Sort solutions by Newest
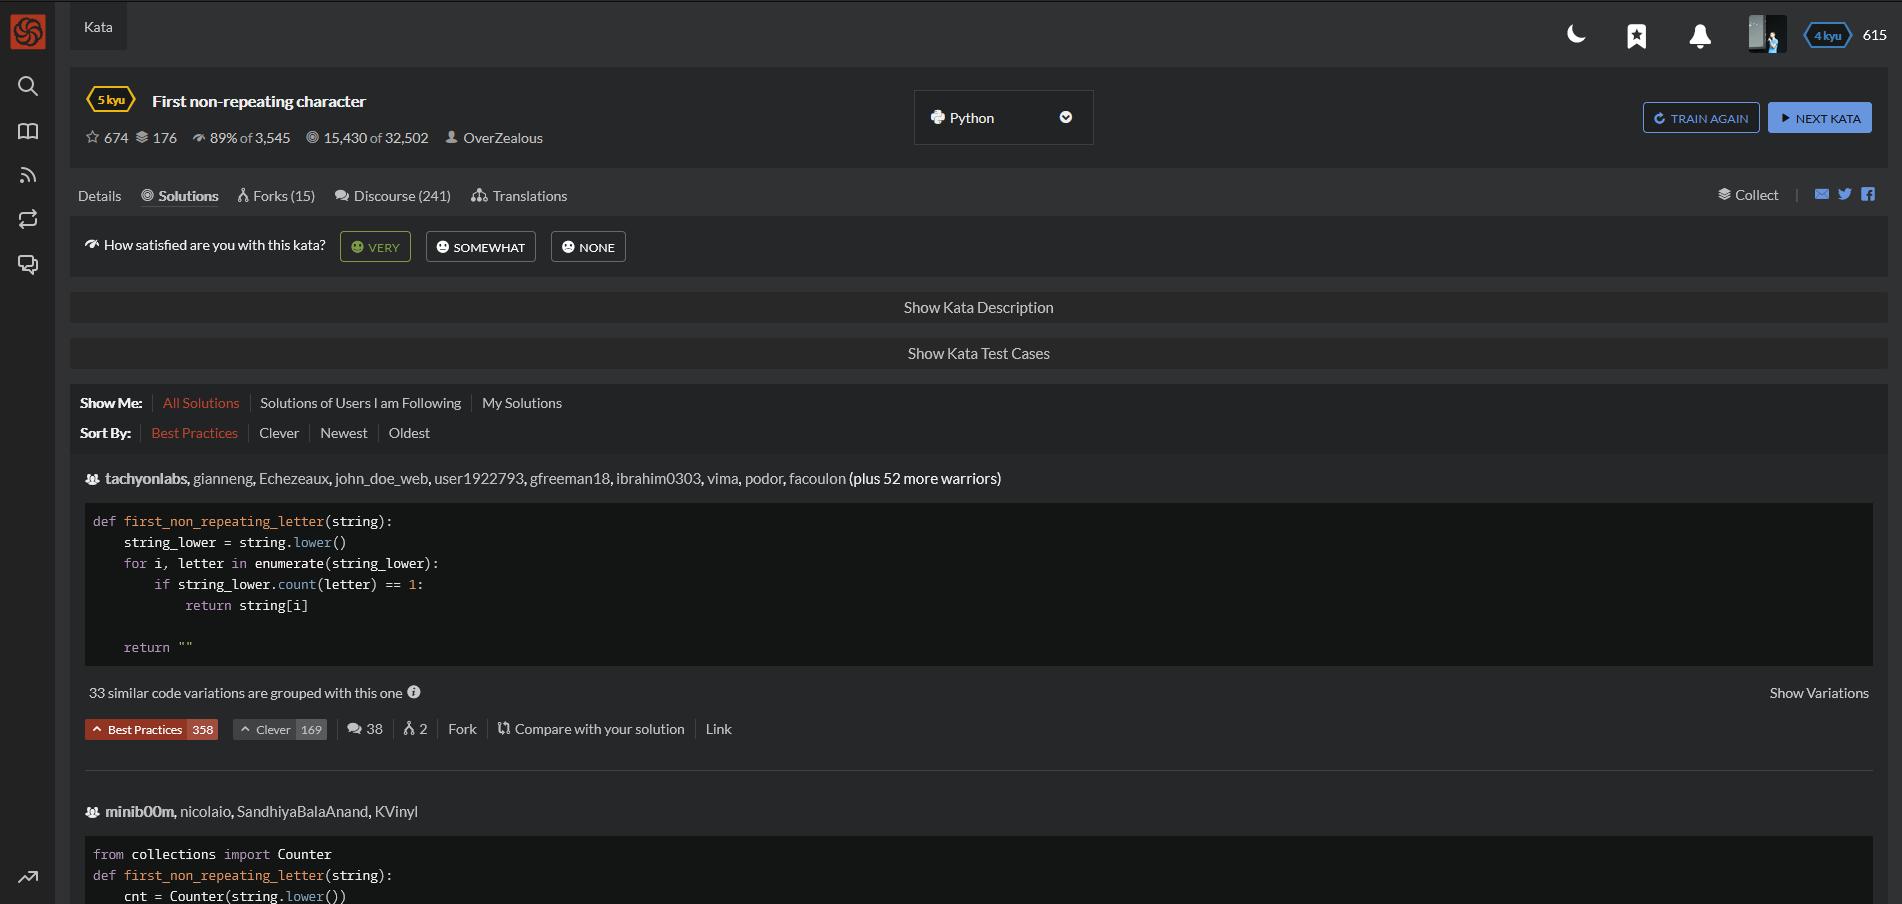Screen dimensions: 1902x904 [x=344, y=433]
